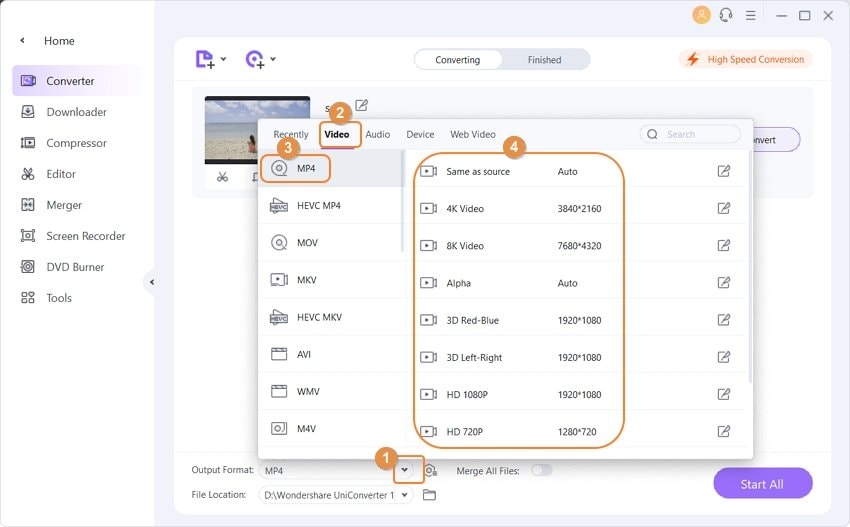The image size is (850, 527).
Task: Go back to Home
Action: 59,41
